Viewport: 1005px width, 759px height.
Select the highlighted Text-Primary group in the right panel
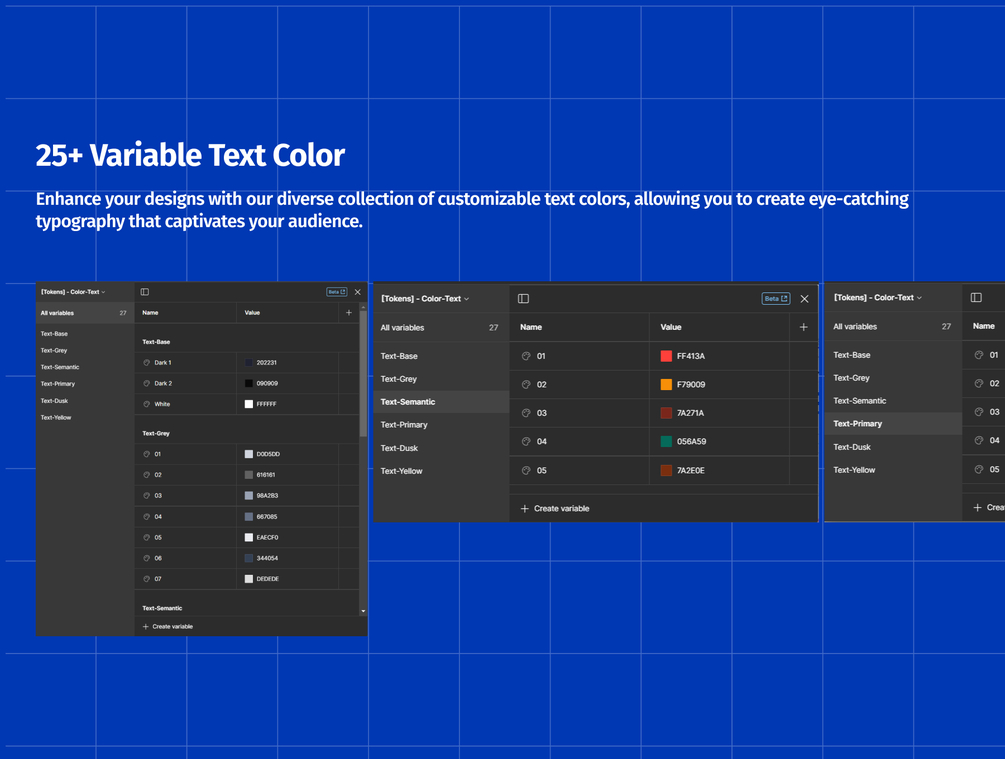[x=858, y=424]
